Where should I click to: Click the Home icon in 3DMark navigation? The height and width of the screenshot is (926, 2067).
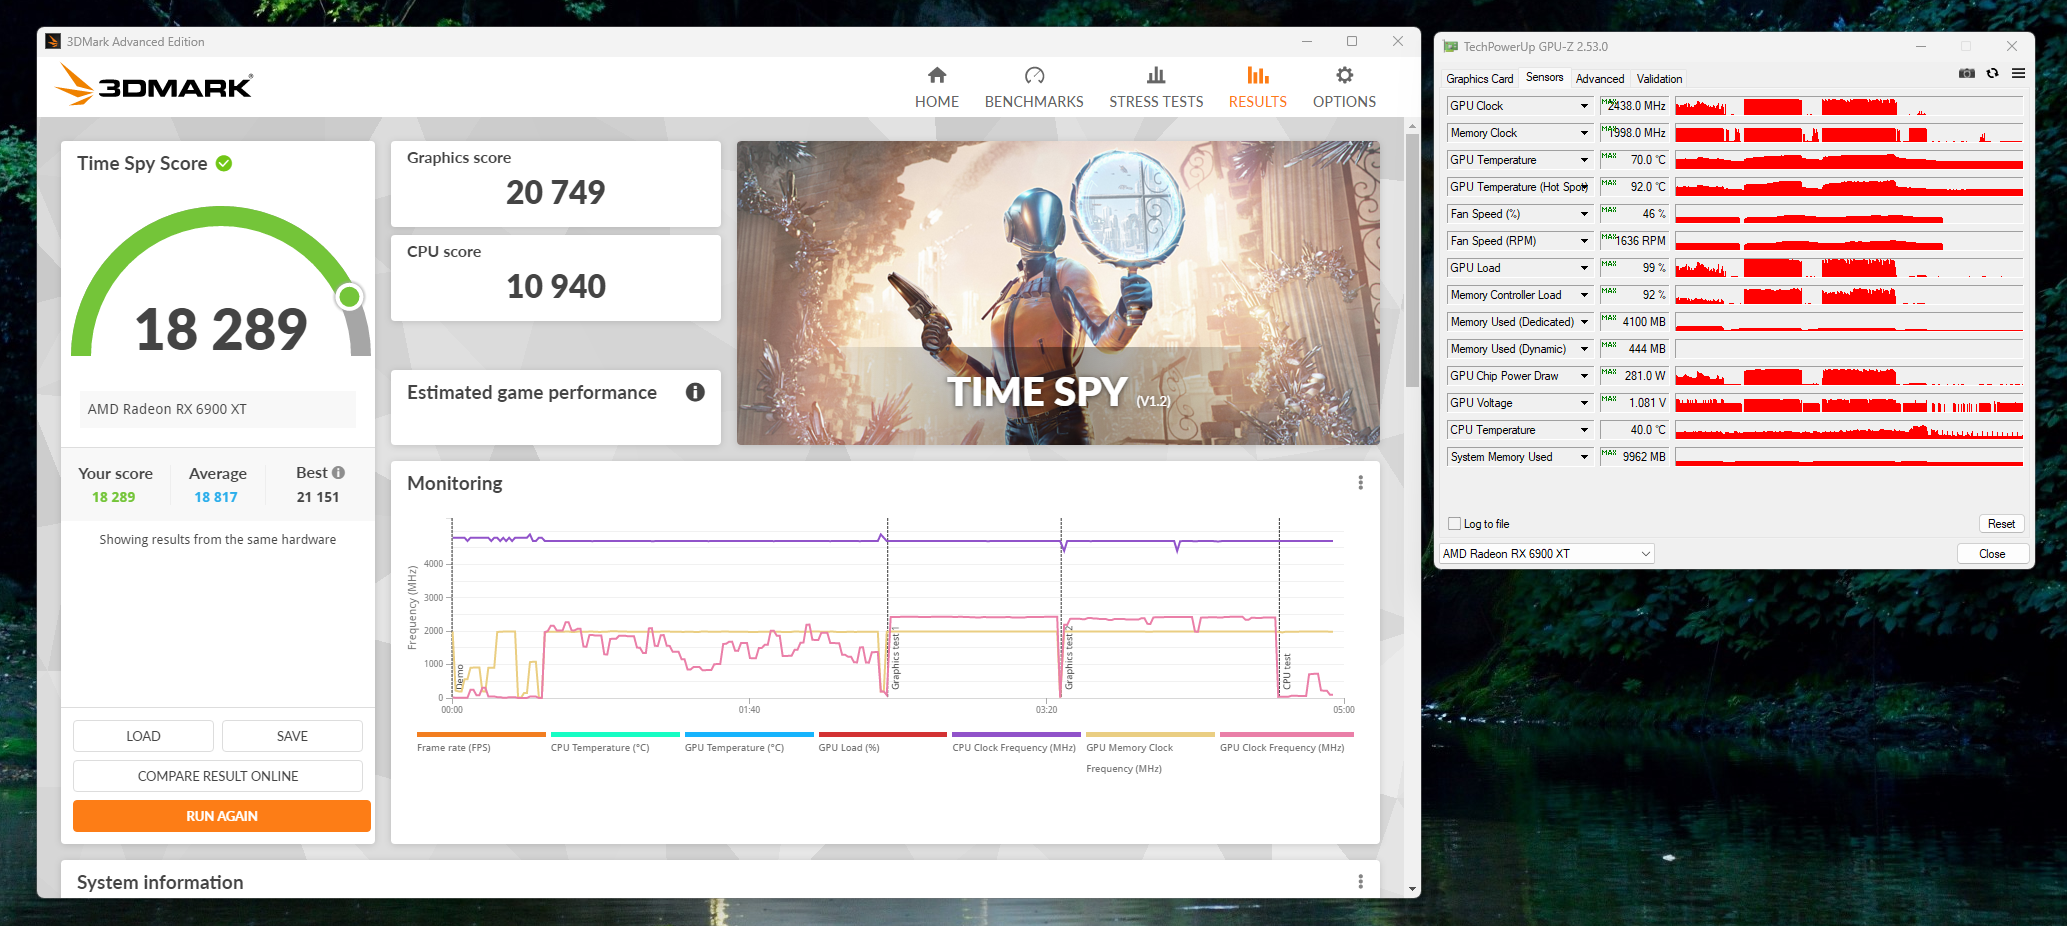[x=937, y=75]
